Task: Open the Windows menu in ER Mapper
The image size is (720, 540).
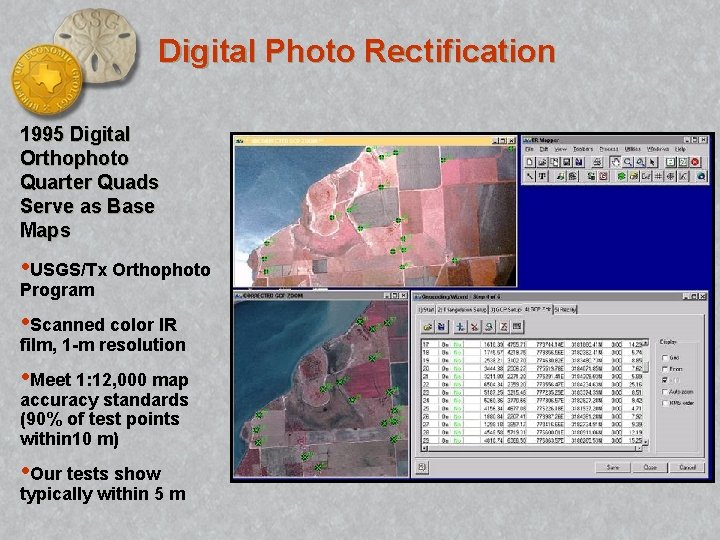Action: [x=658, y=149]
